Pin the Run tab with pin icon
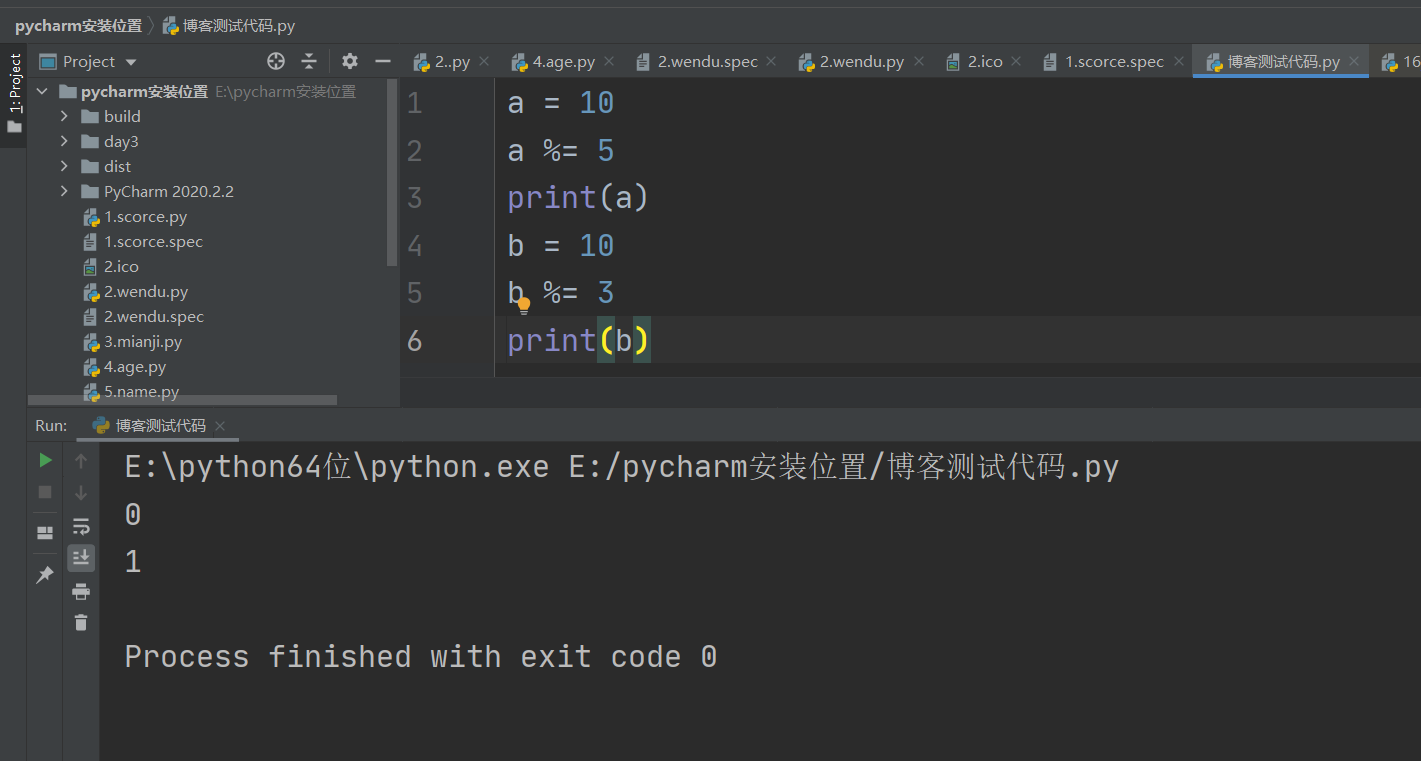 pos(45,575)
